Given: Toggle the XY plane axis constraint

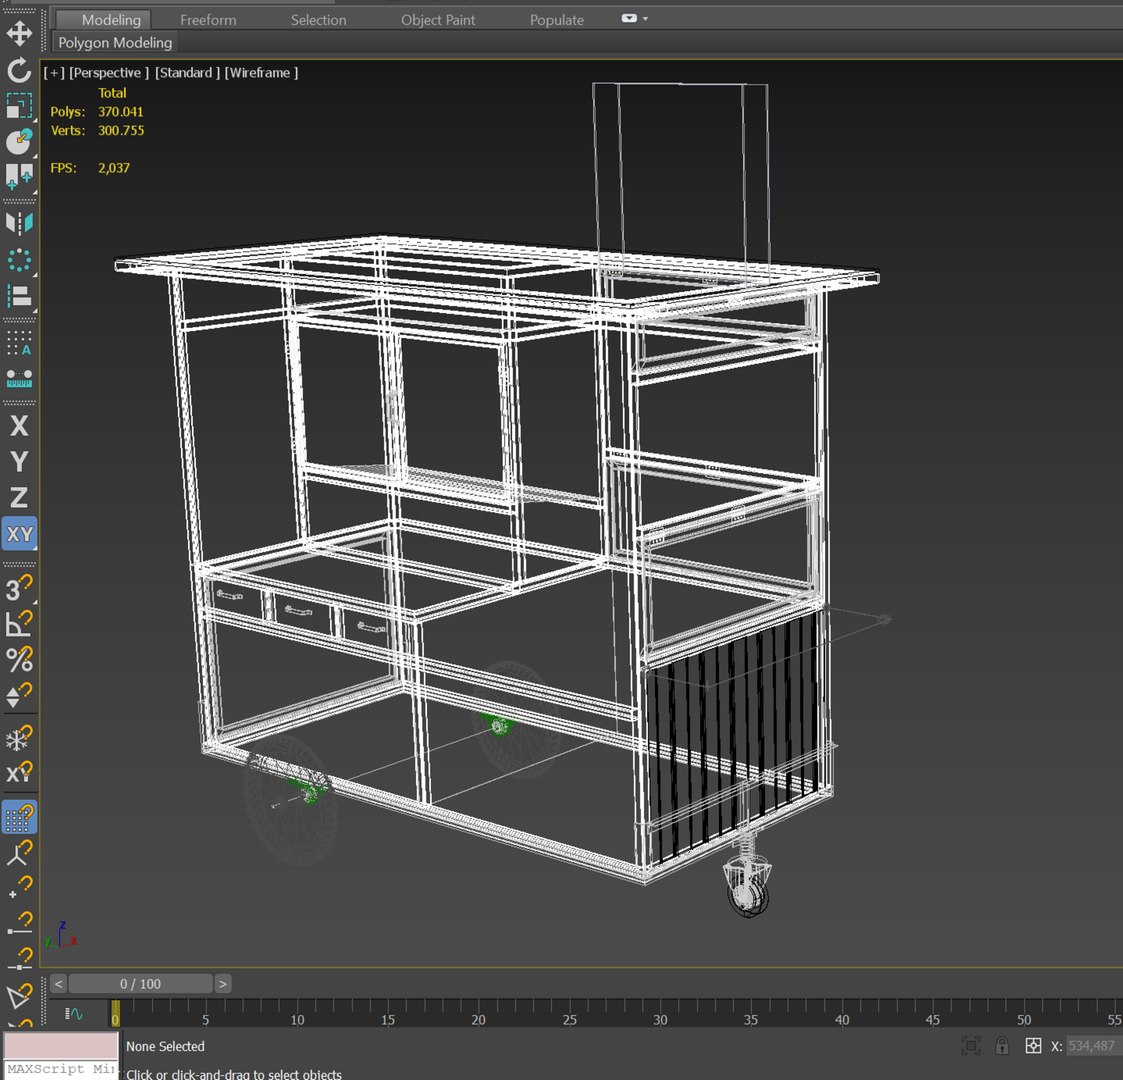Looking at the screenshot, I should 19,534.
